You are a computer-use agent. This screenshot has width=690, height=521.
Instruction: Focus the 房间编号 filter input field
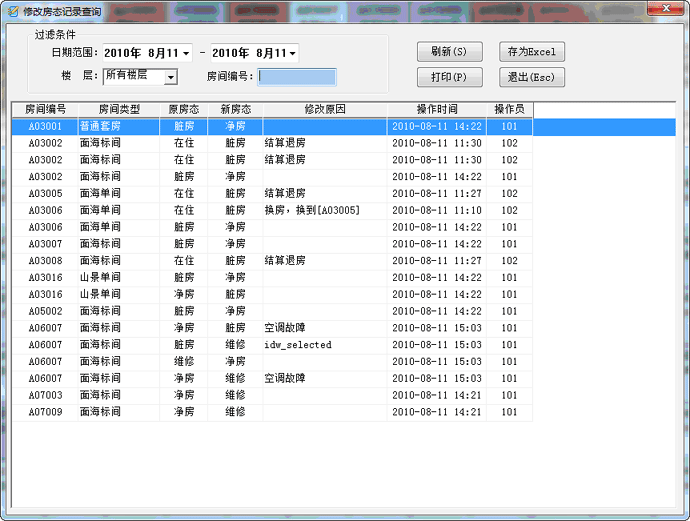coord(297,77)
